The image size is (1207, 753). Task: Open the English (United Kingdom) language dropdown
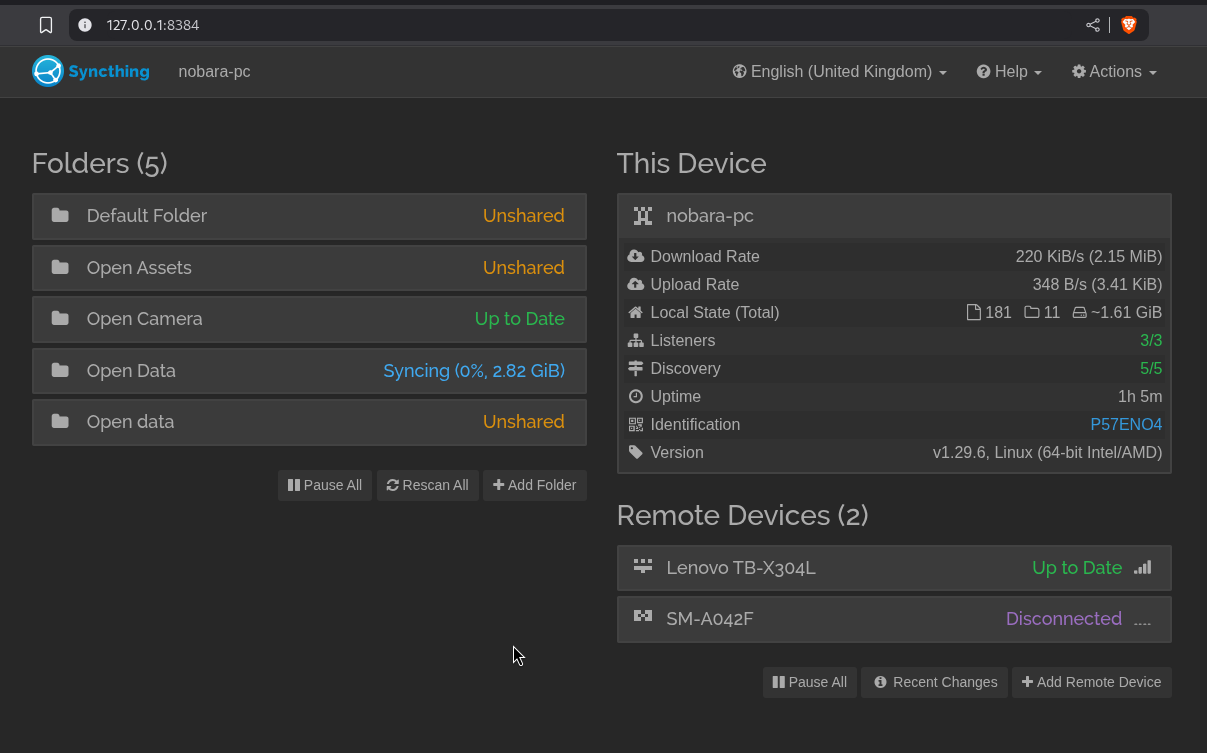coord(840,71)
